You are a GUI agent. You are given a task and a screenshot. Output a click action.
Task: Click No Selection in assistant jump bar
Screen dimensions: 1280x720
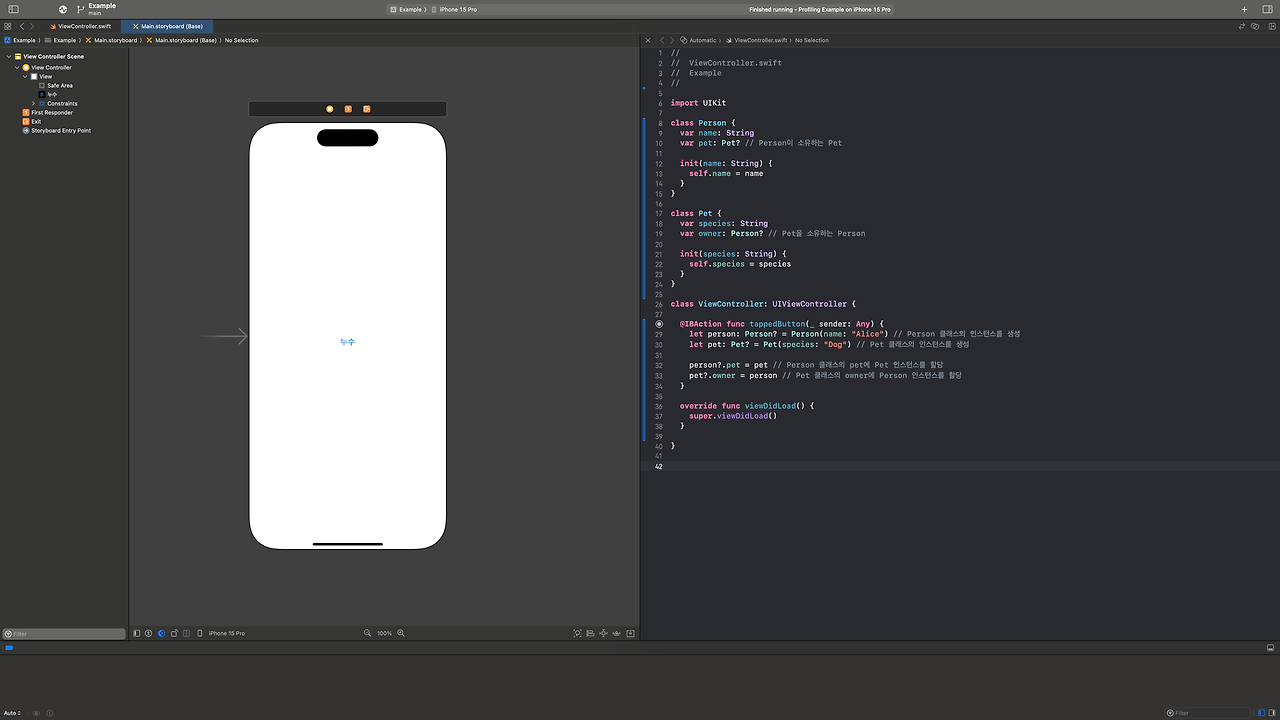click(812, 40)
